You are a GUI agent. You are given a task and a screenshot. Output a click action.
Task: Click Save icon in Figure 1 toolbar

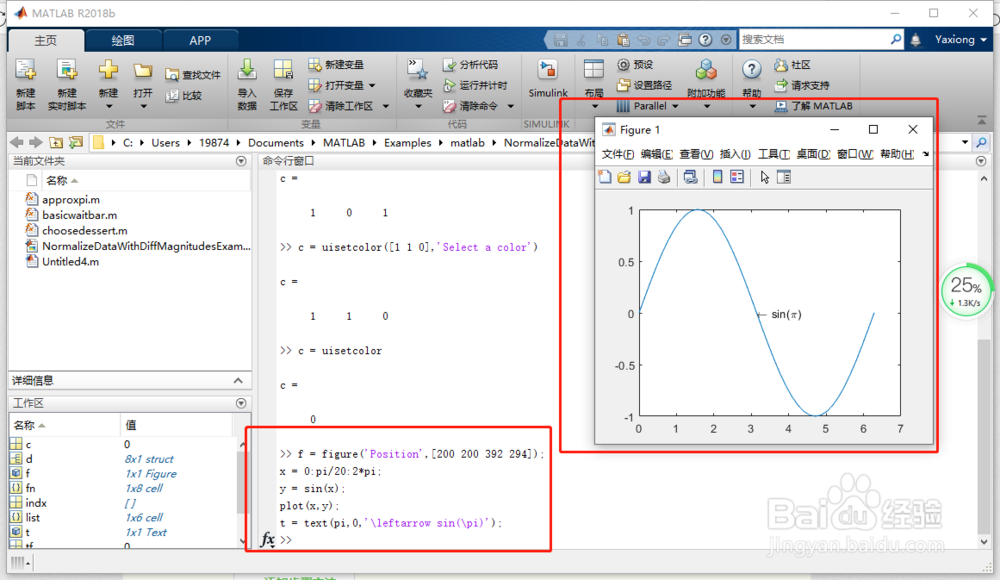tap(644, 177)
